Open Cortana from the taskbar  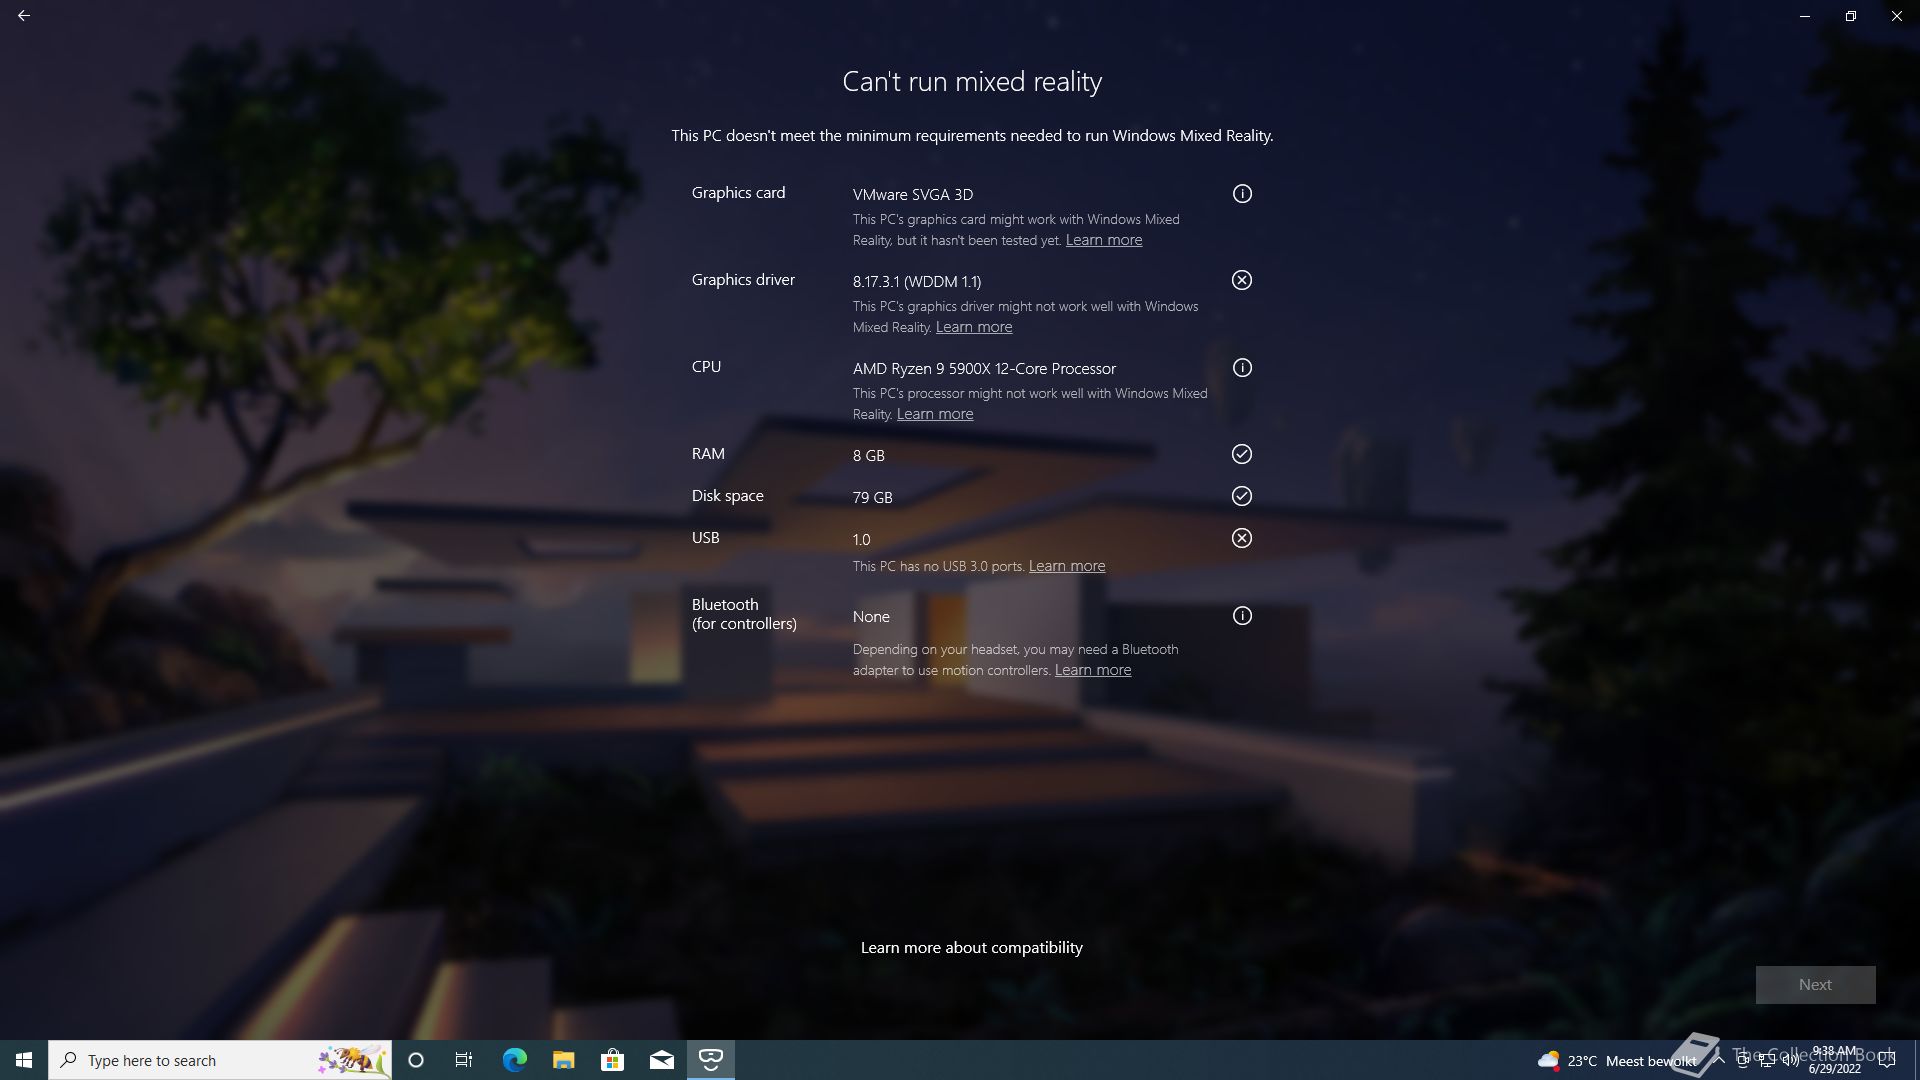[416, 1060]
